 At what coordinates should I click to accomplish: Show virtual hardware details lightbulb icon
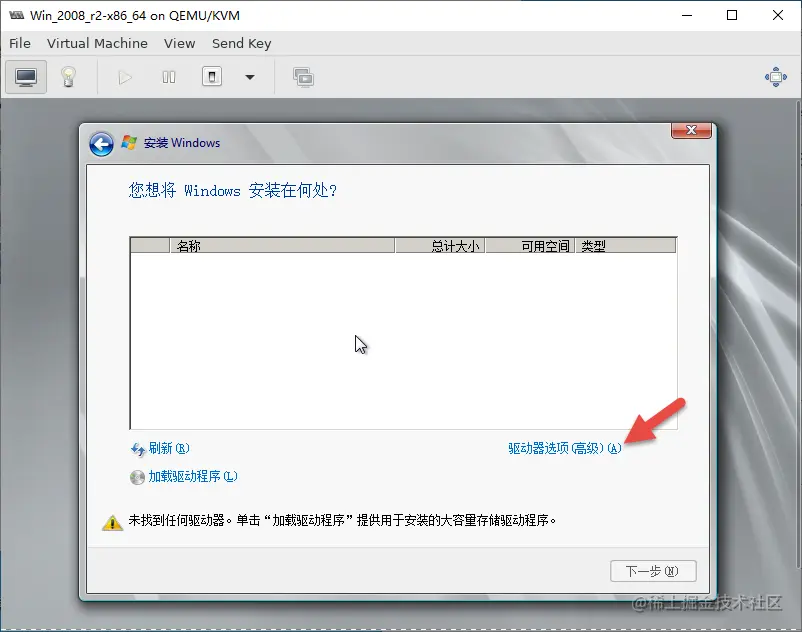69,77
